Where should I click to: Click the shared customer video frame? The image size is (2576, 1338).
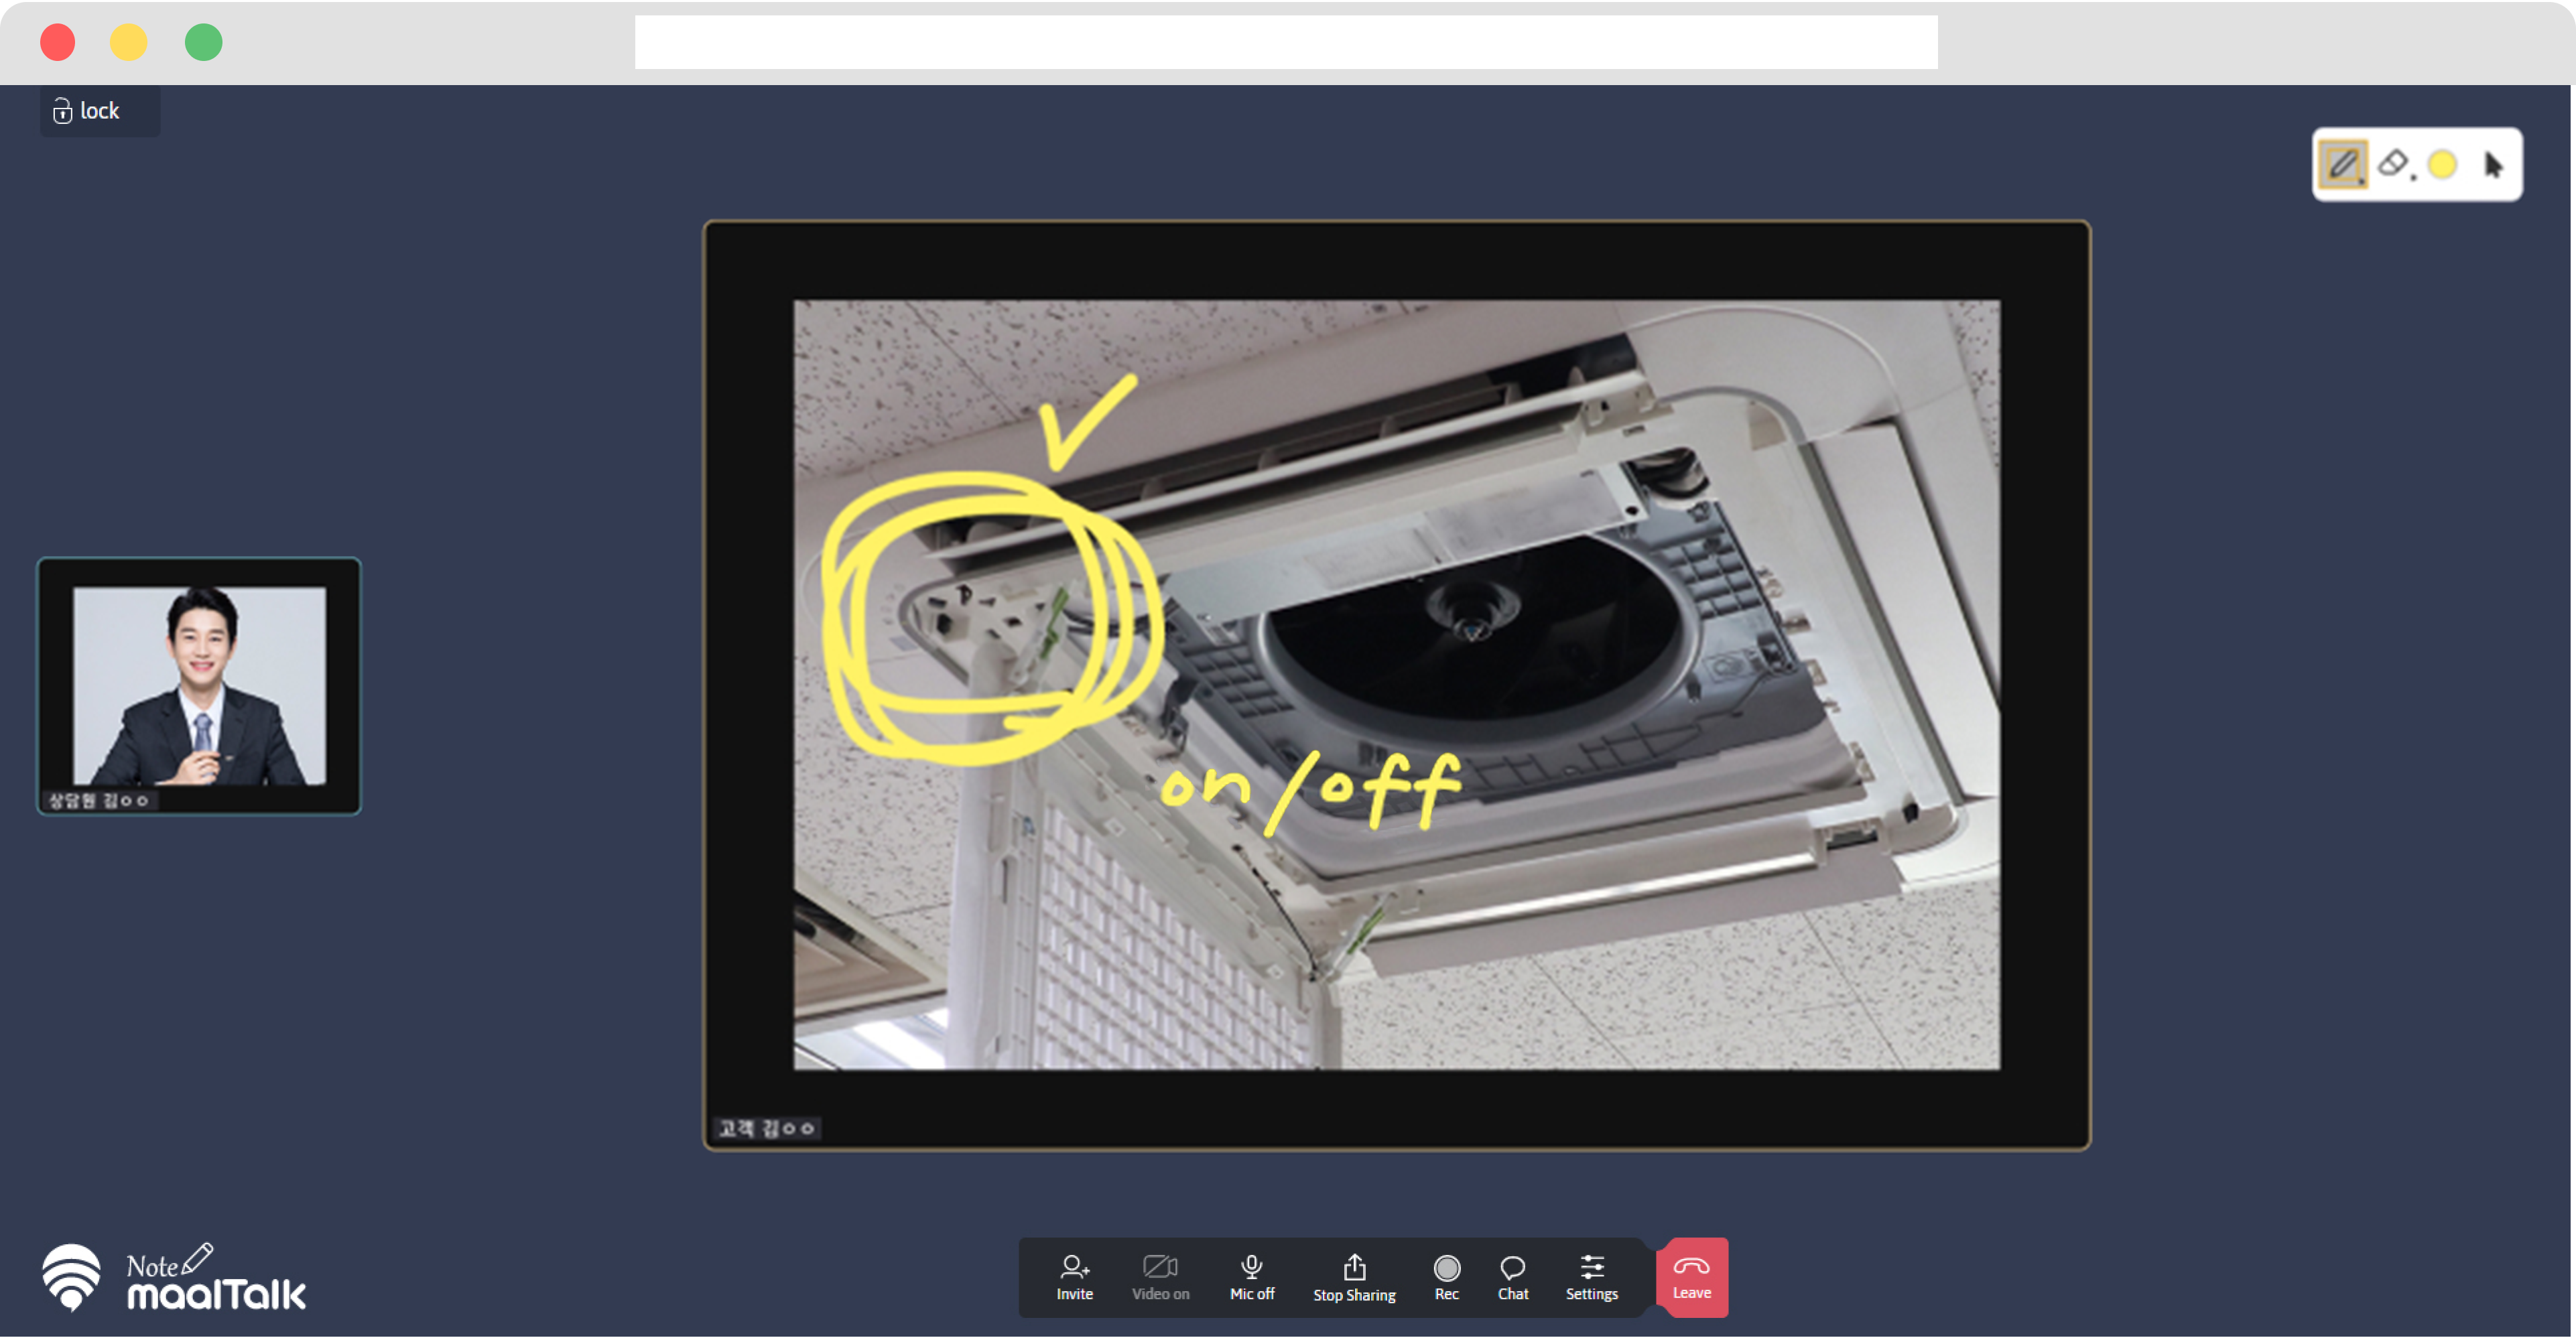click(1396, 684)
